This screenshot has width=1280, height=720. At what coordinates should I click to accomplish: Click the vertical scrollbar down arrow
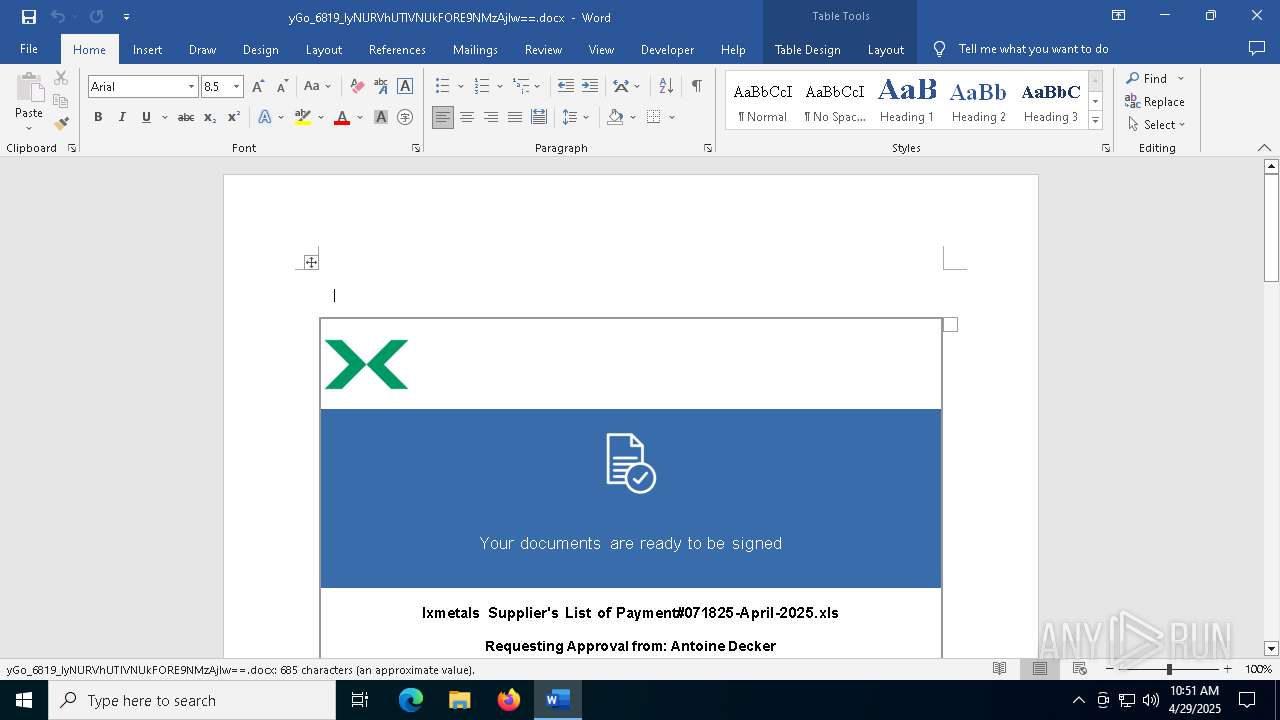point(1271,649)
